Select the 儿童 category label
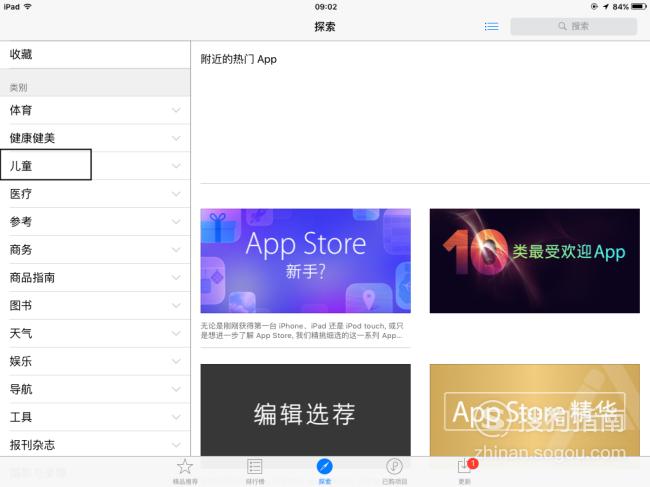Viewport: 650px width, 487px height. [21, 166]
